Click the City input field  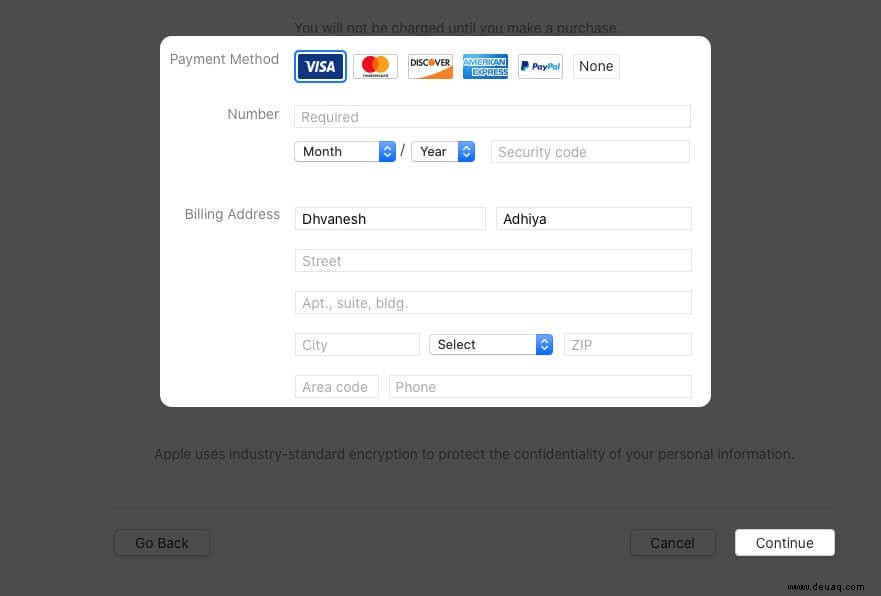(x=357, y=344)
